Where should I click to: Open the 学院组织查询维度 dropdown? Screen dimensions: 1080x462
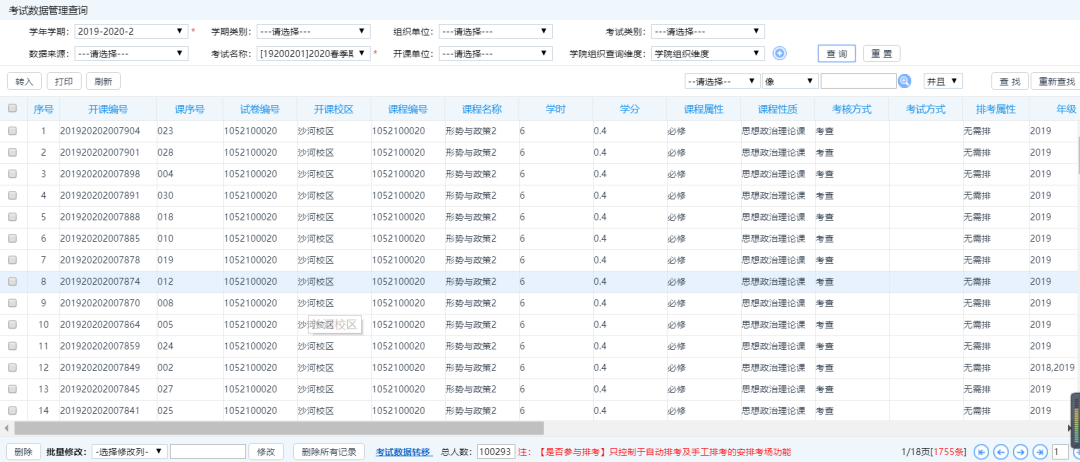[707, 54]
